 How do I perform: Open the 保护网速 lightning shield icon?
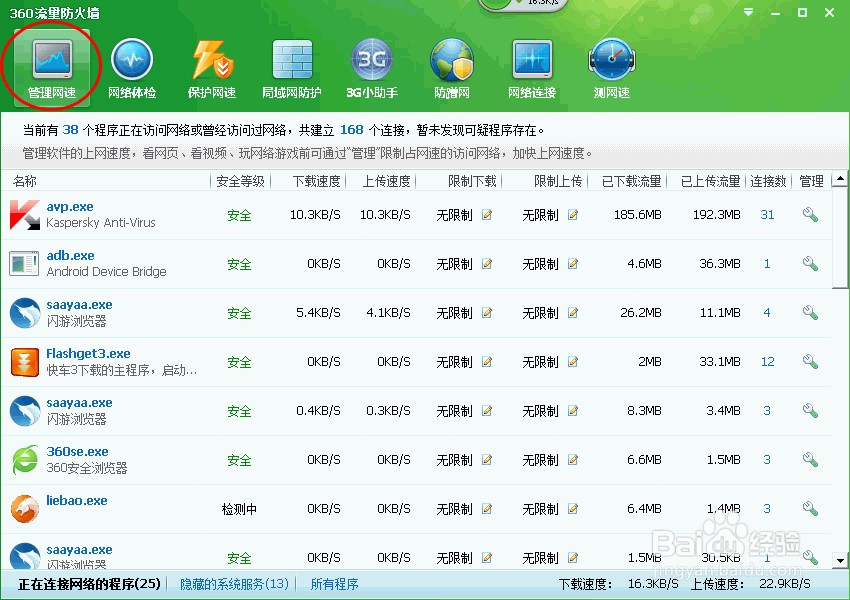(x=212, y=68)
